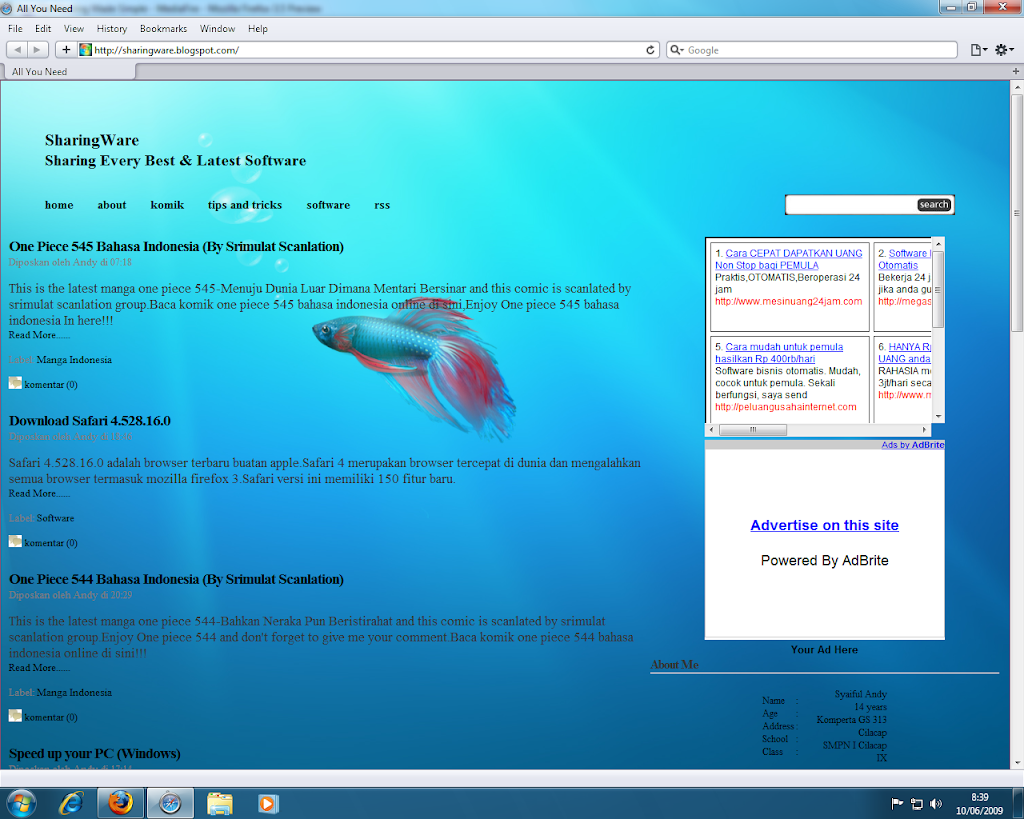The image size is (1024, 819).
Task: Open the Bookmarks menu
Action: [163, 29]
